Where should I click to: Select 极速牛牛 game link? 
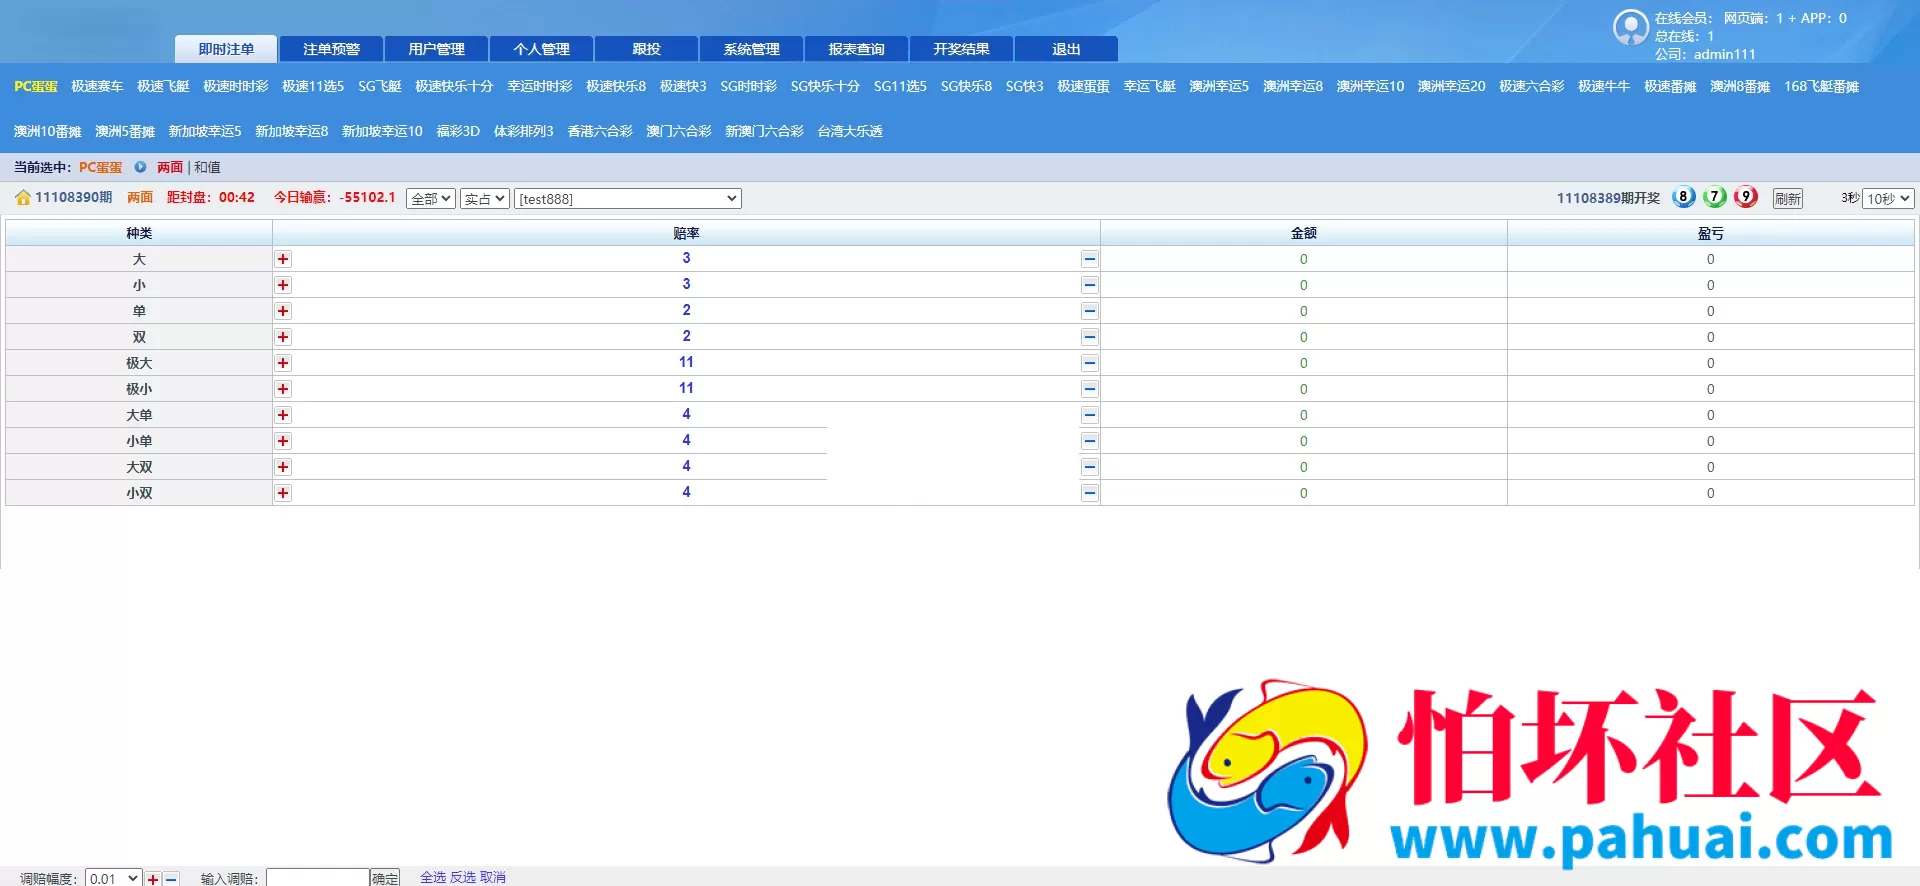(1604, 86)
